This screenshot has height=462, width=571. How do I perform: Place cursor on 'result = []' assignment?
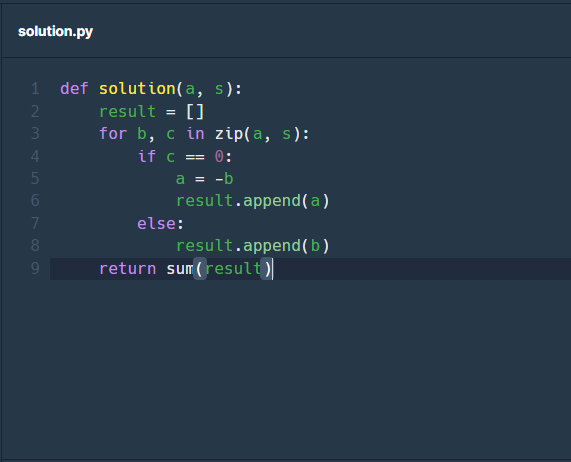tap(151, 111)
